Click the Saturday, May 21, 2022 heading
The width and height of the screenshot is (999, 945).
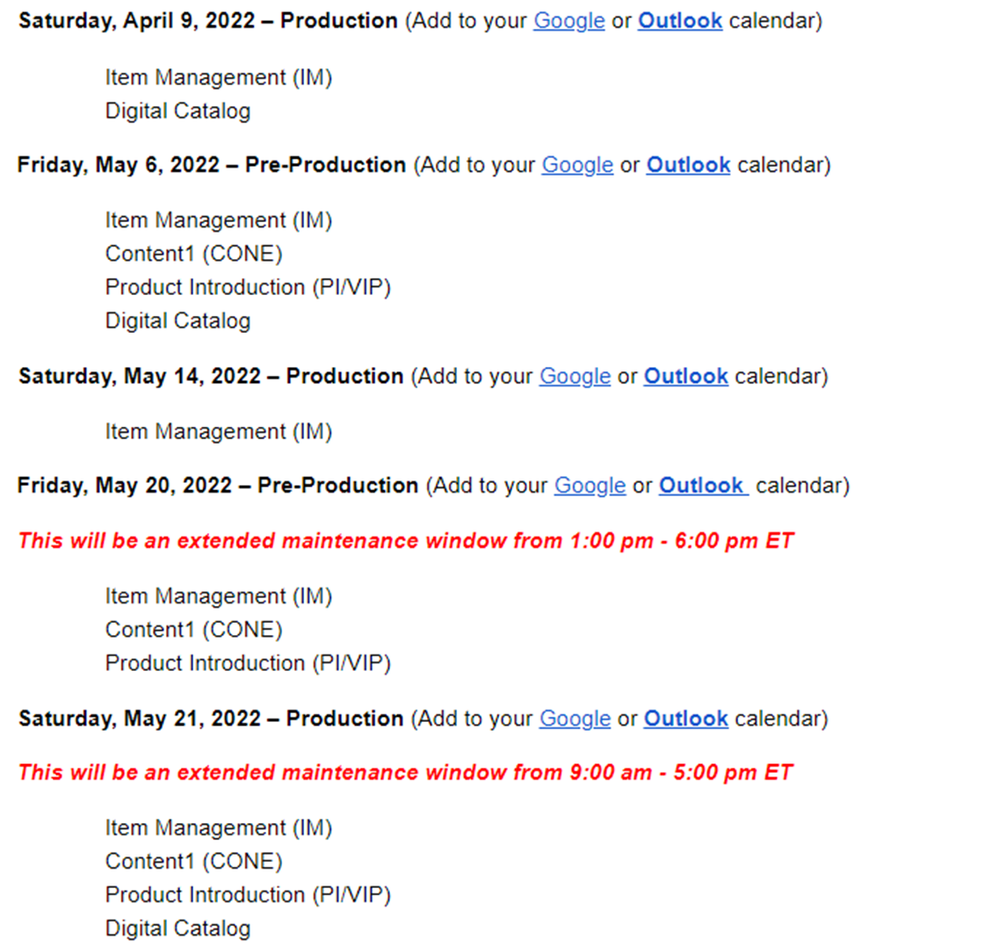(x=210, y=719)
